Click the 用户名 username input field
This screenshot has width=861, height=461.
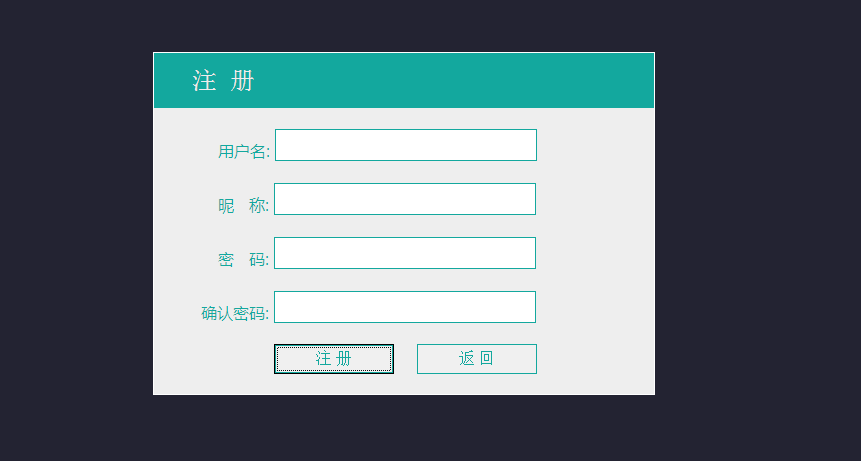coord(405,145)
